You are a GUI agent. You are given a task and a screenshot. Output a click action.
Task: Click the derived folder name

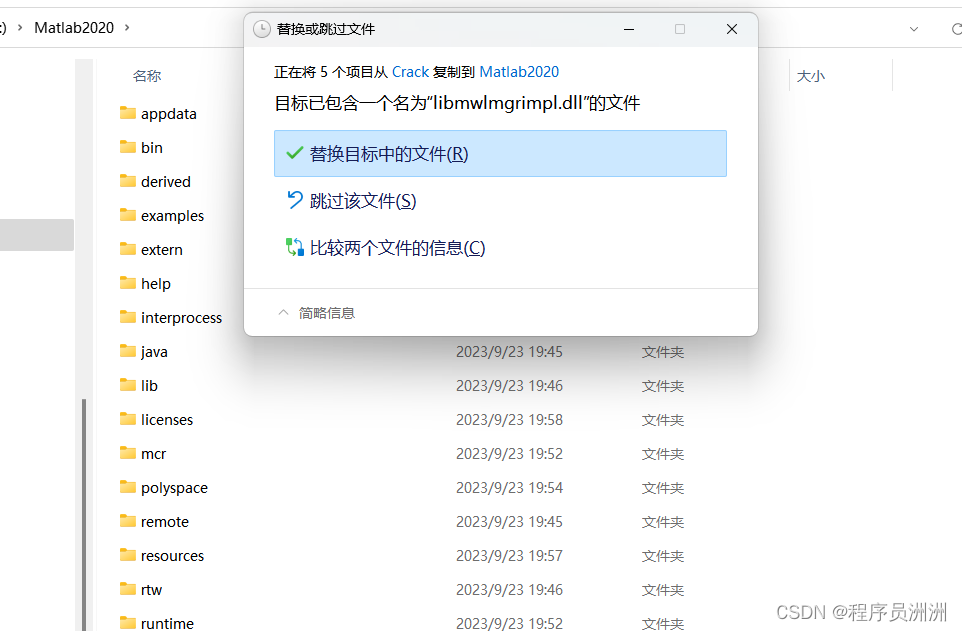tap(166, 182)
